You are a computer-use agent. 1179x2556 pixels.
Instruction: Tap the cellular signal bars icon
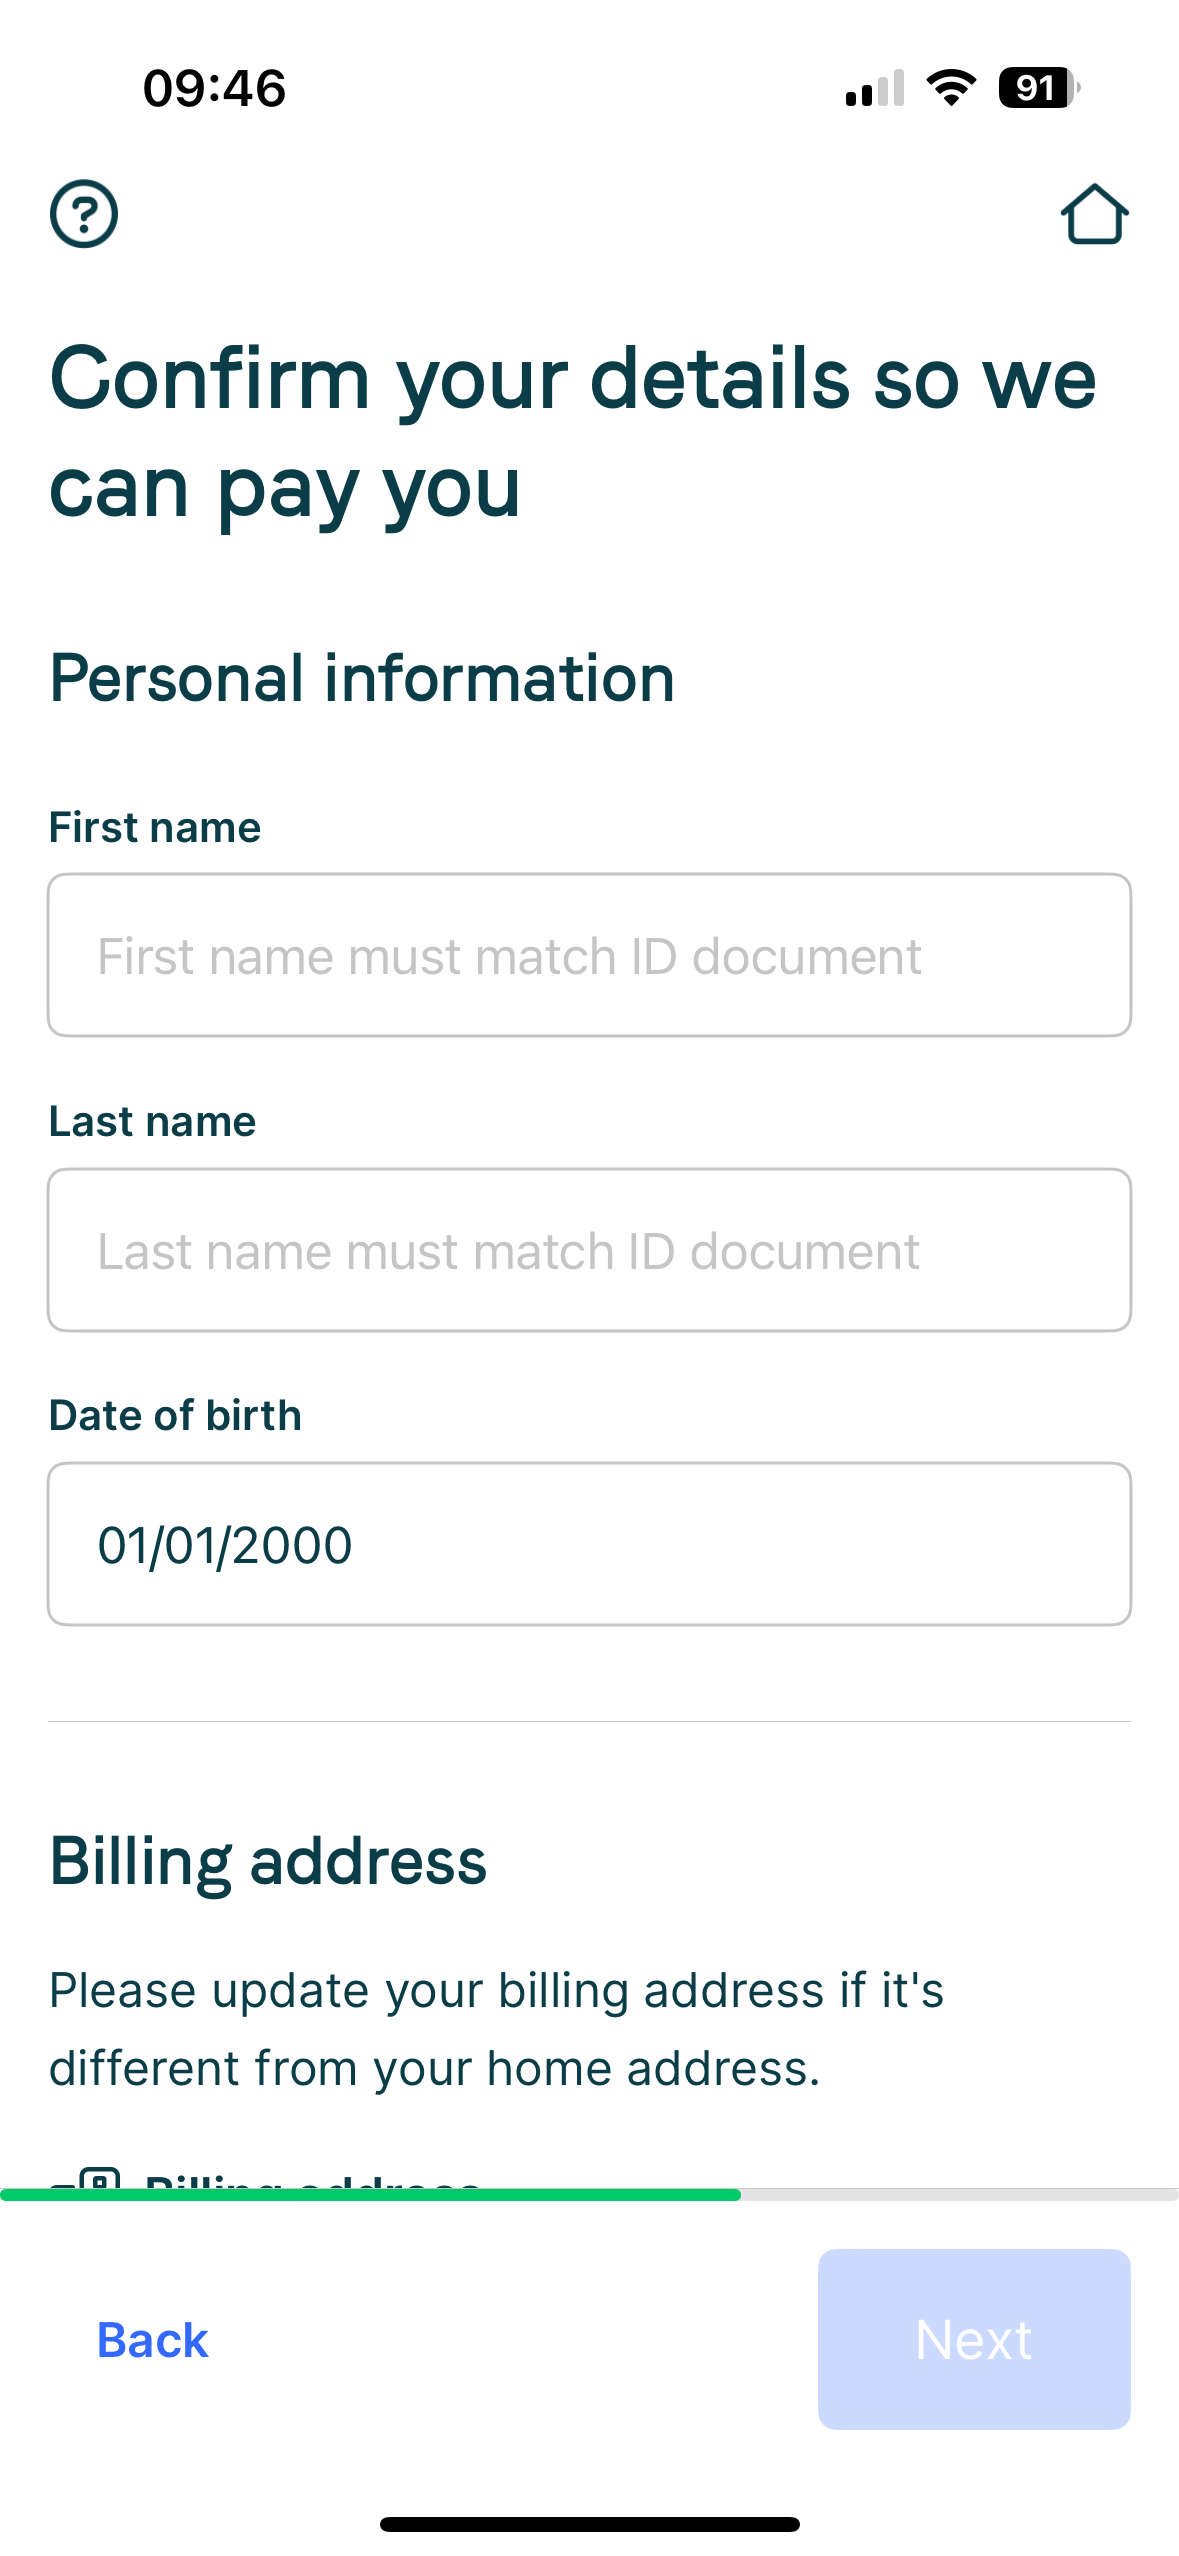coord(875,88)
